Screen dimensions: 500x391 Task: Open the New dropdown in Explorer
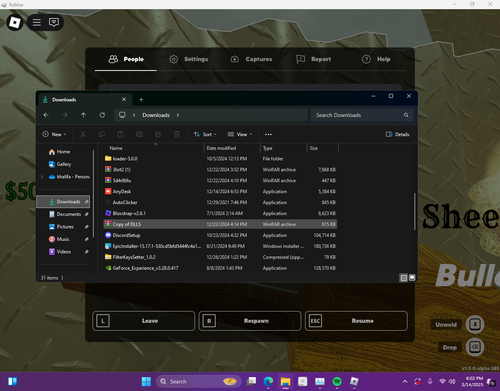pyautogui.click(x=54, y=134)
